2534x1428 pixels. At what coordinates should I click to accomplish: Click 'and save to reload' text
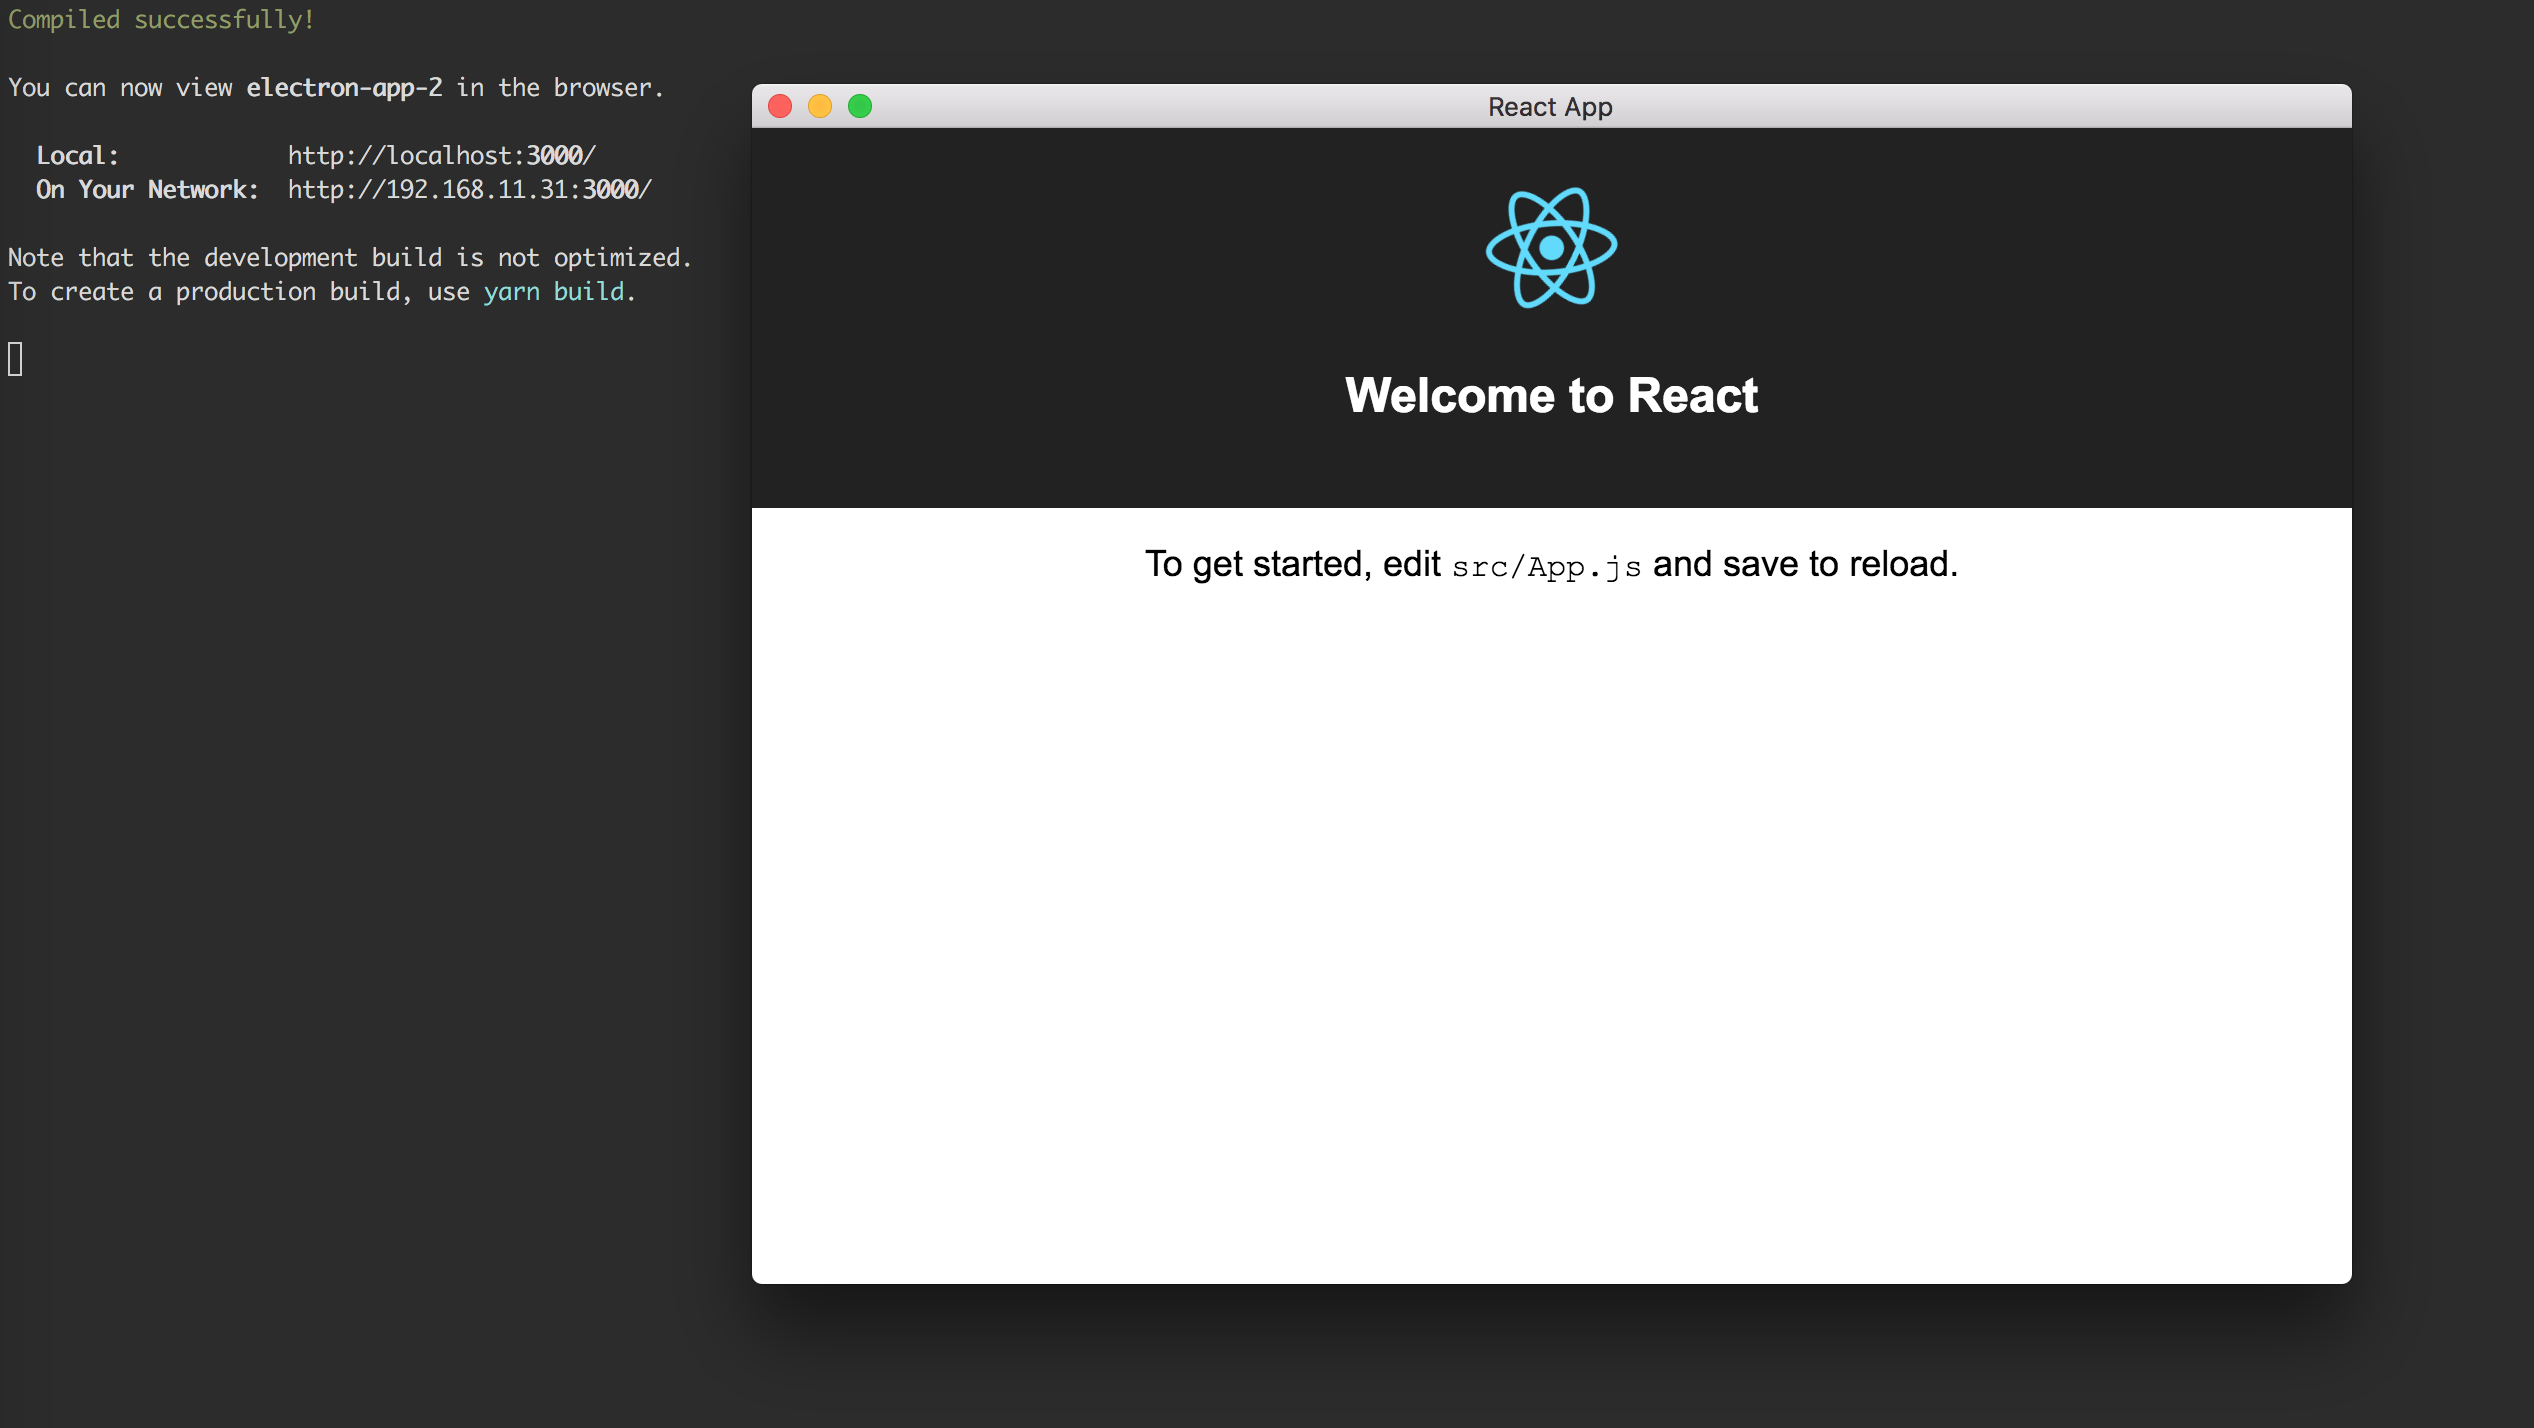[1804, 565]
